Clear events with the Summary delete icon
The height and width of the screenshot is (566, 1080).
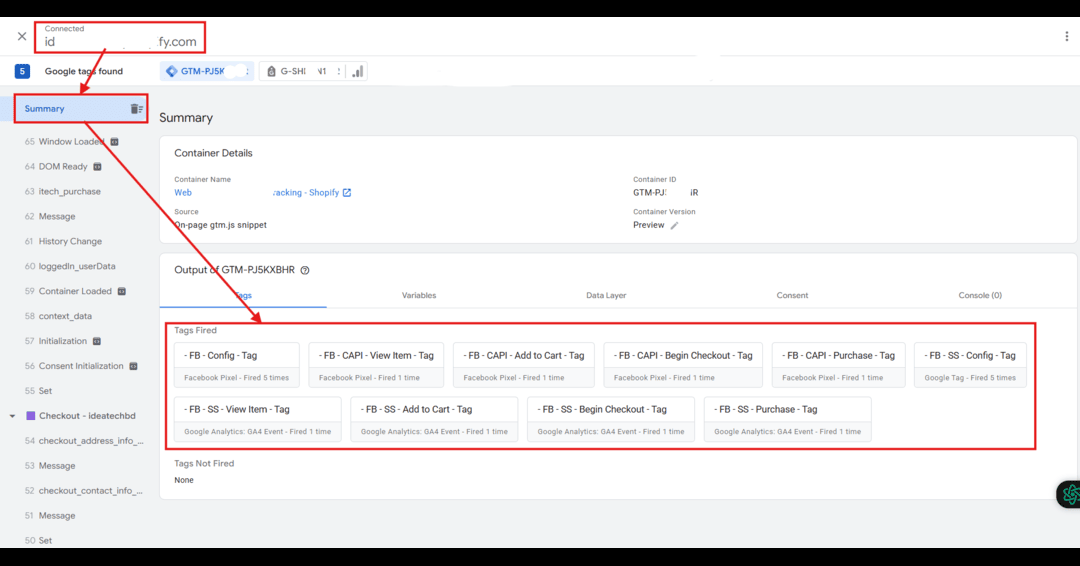136,109
